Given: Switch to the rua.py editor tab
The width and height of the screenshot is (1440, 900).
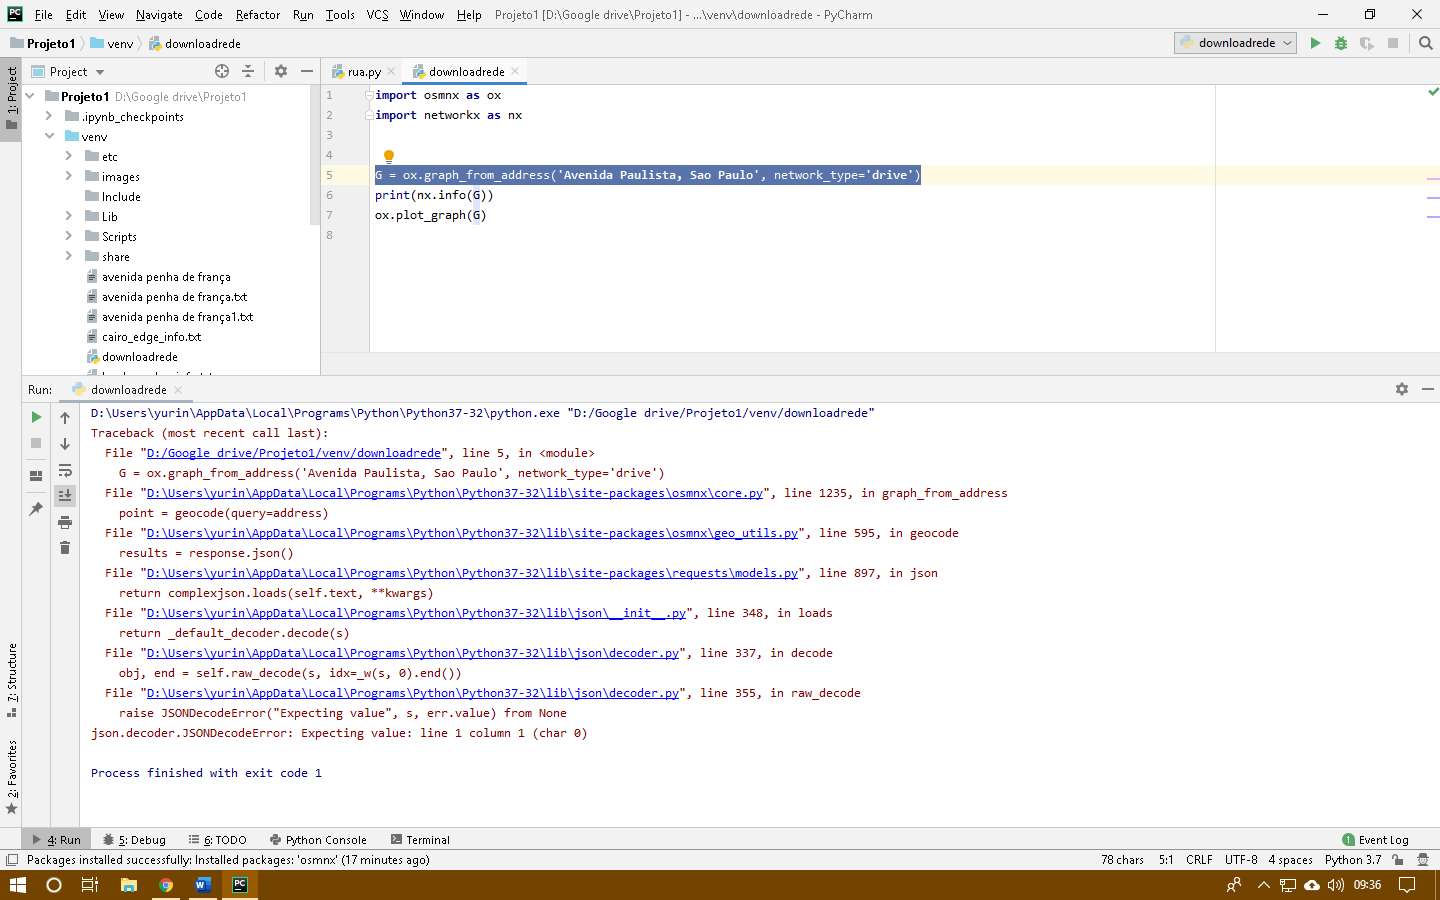Looking at the screenshot, I should click(364, 72).
